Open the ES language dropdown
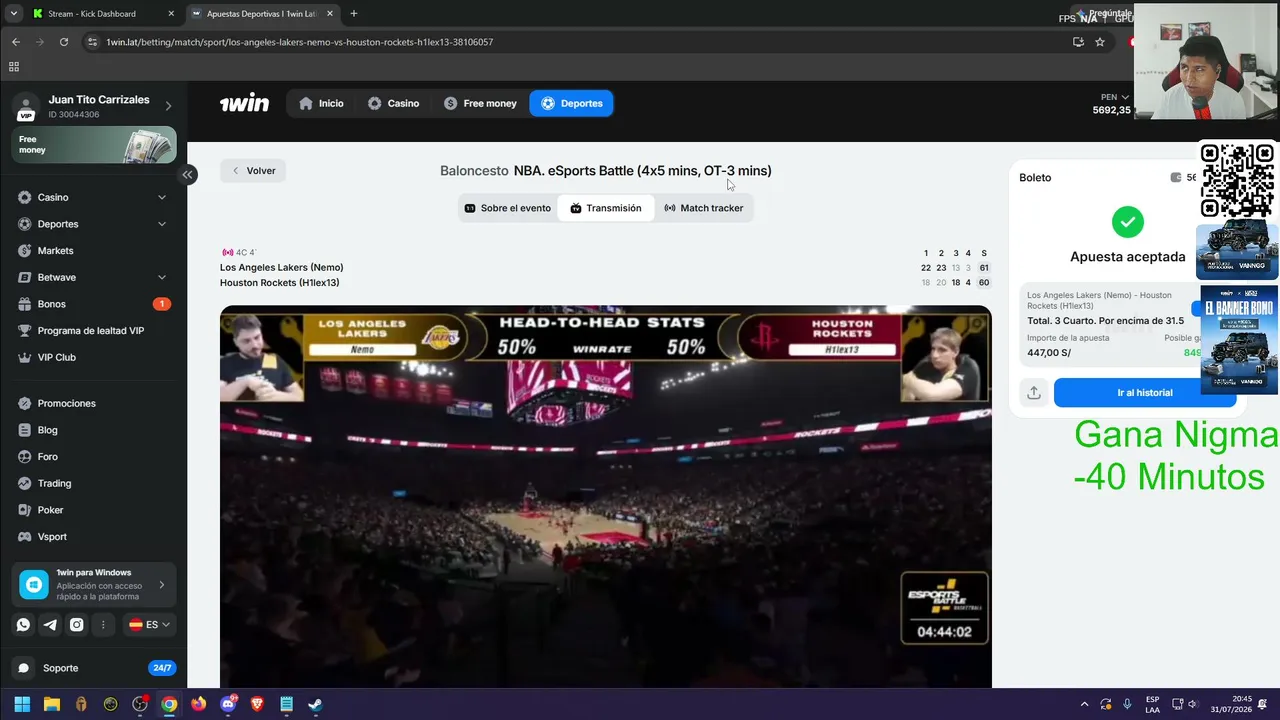Screen dimensions: 1280x720 point(150,625)
